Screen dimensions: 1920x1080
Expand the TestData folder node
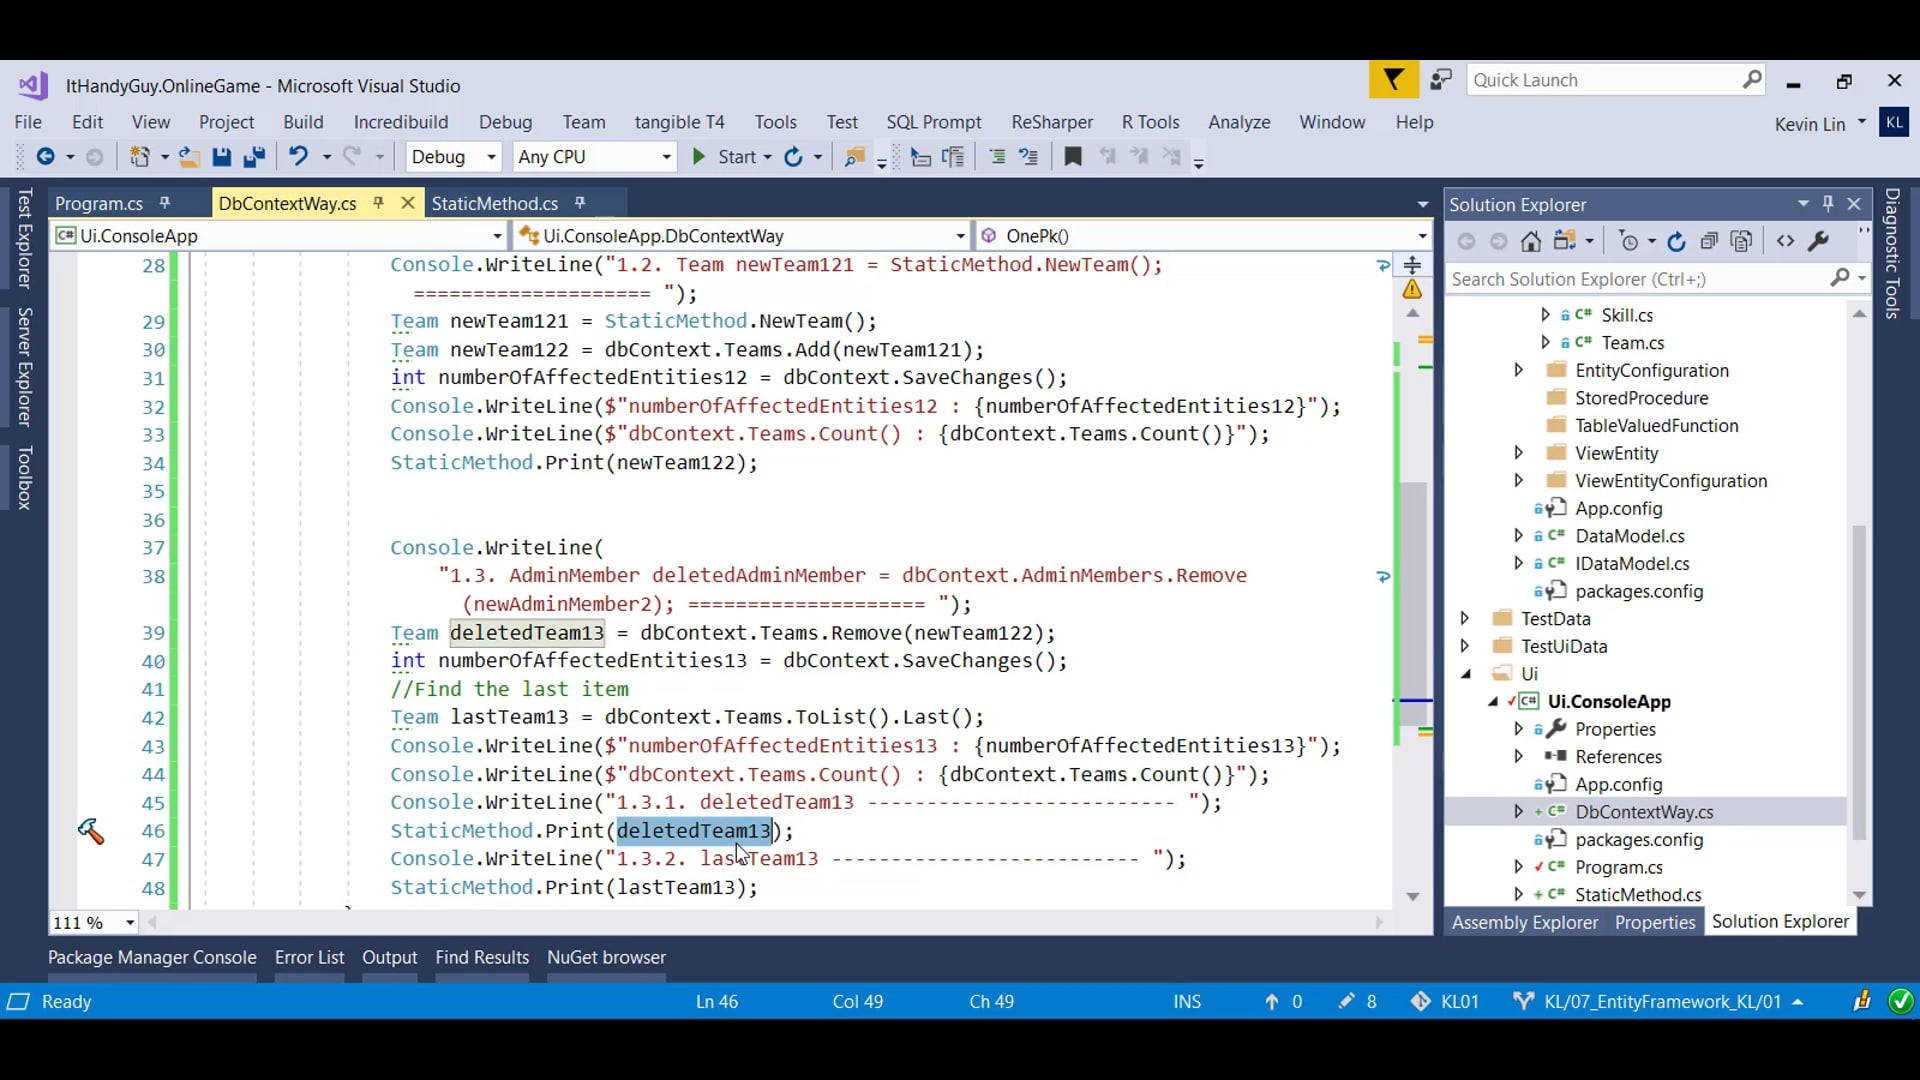pos(1465,619)
